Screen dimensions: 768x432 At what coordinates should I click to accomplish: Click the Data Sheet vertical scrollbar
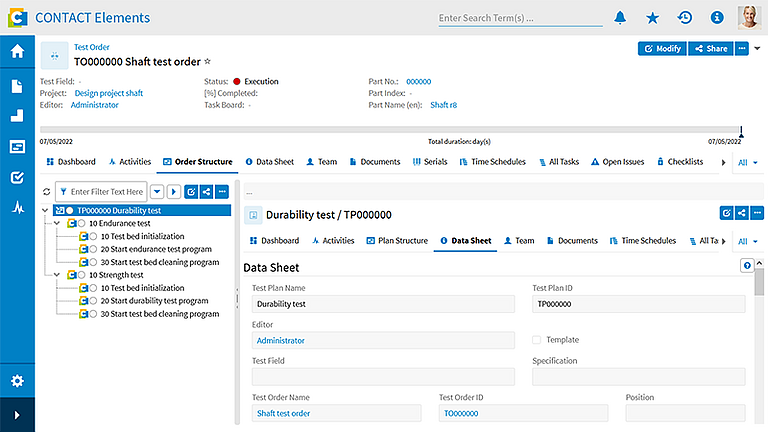(759, 282)
